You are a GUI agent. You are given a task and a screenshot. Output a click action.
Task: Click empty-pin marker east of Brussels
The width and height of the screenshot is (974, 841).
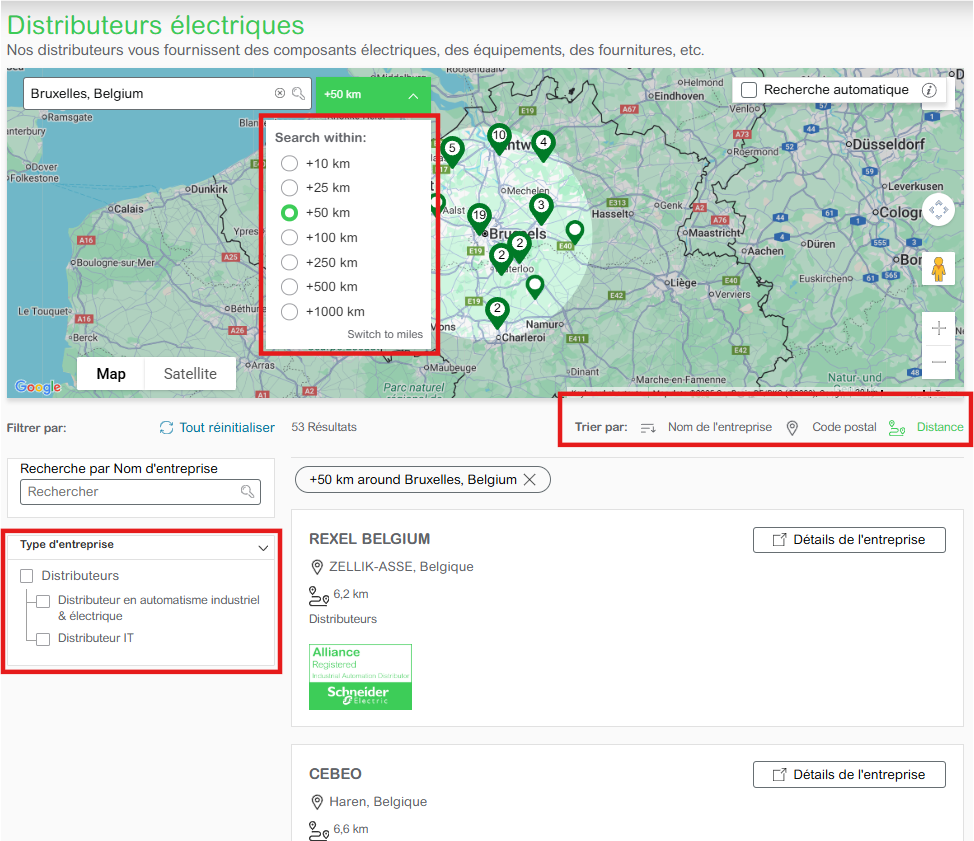pyautogui.click(x=575, y=232)
